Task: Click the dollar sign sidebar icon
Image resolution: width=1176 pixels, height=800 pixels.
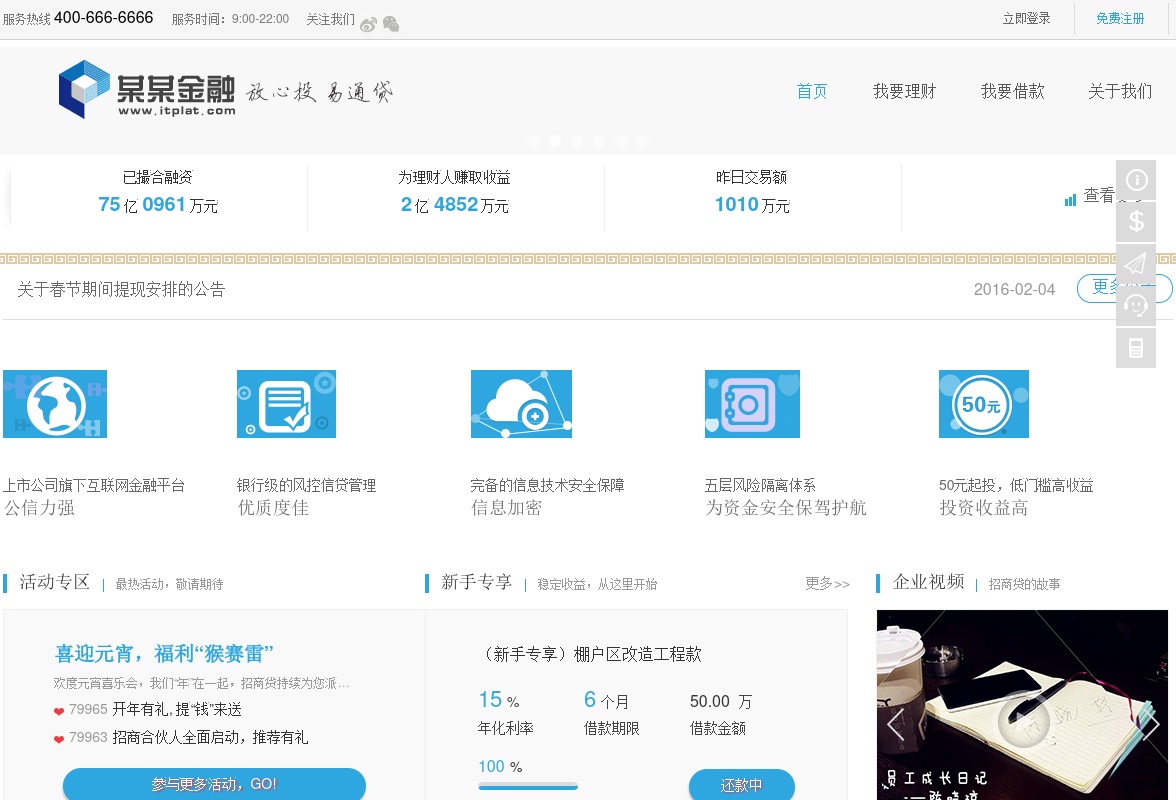Action: (1136, 221)
